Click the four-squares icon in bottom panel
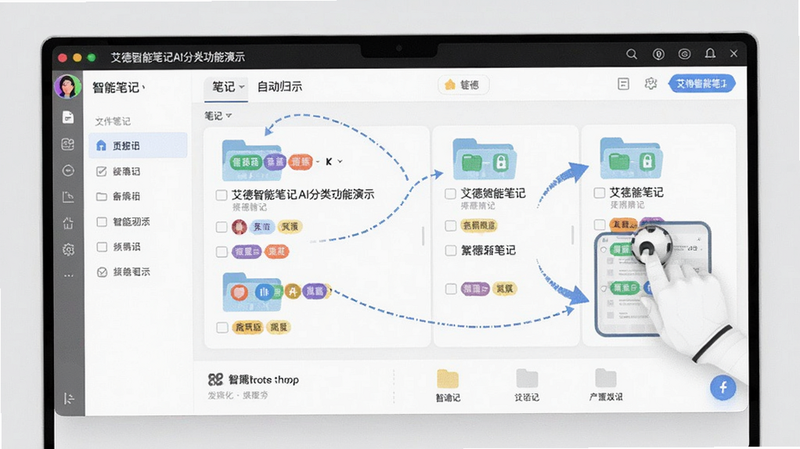Image resolution: width=800 pixels, height=449 pixels. tap(215, 379)
